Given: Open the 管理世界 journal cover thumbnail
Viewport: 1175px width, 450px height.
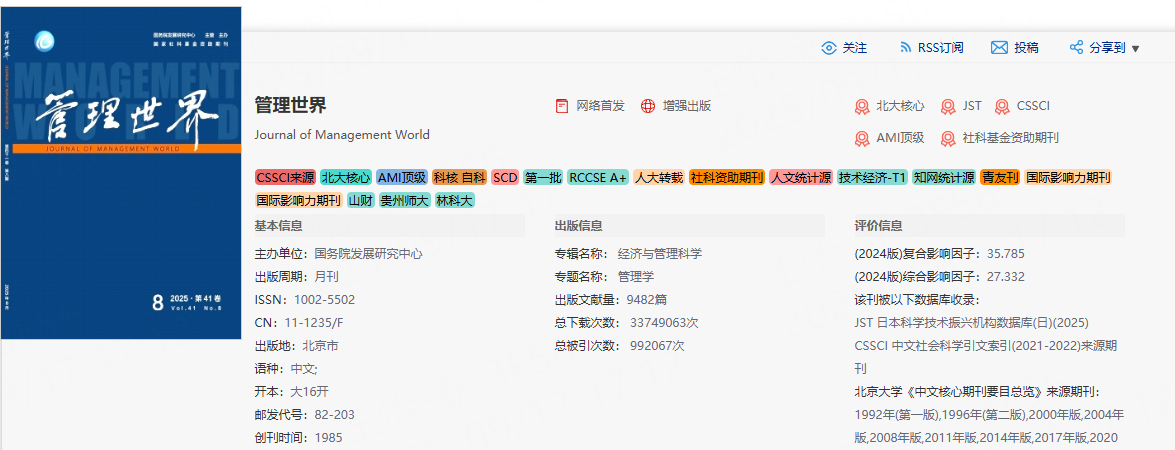Looking at the screenshot, I should click(121, 172).
